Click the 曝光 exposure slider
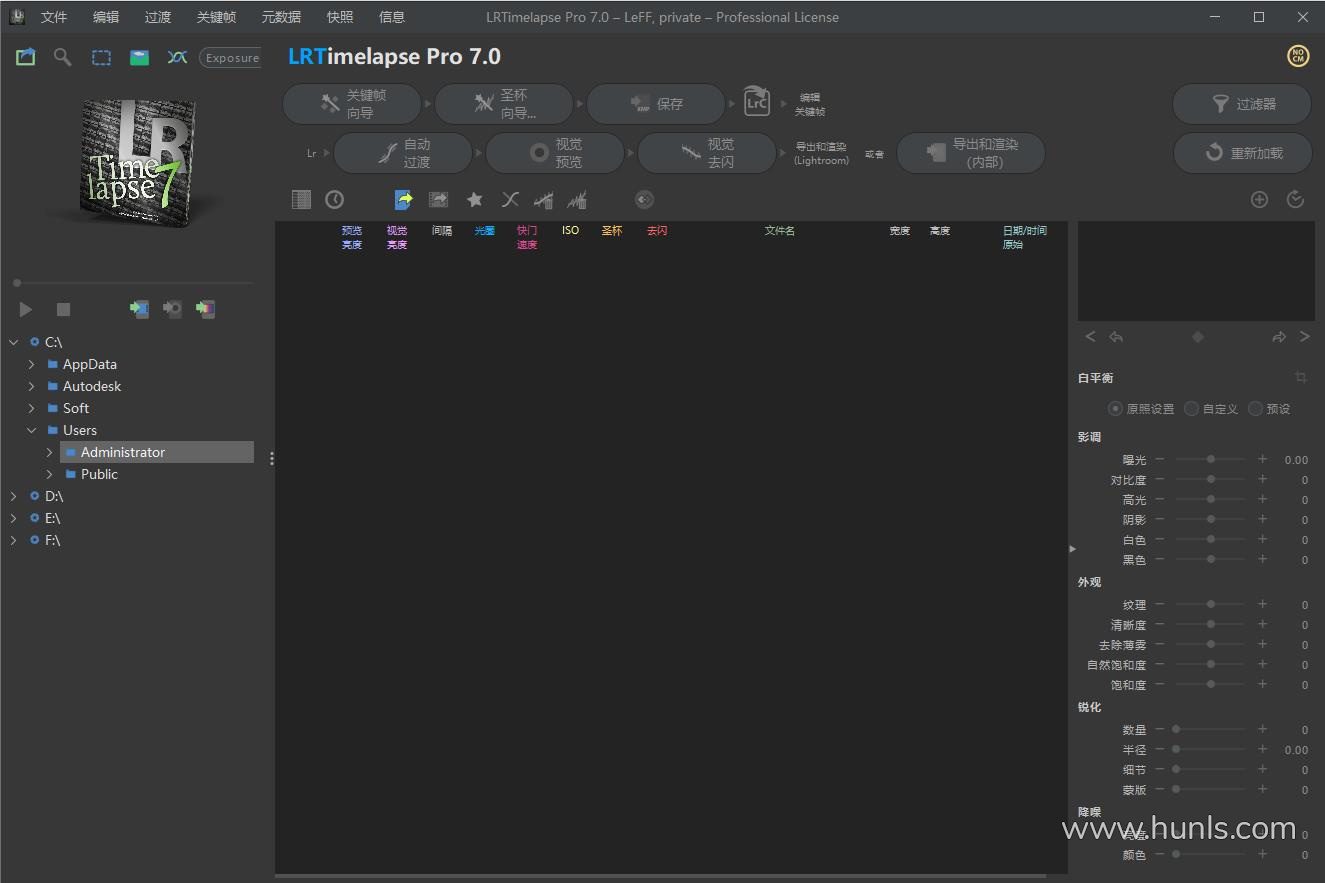 coord(1211,459)
